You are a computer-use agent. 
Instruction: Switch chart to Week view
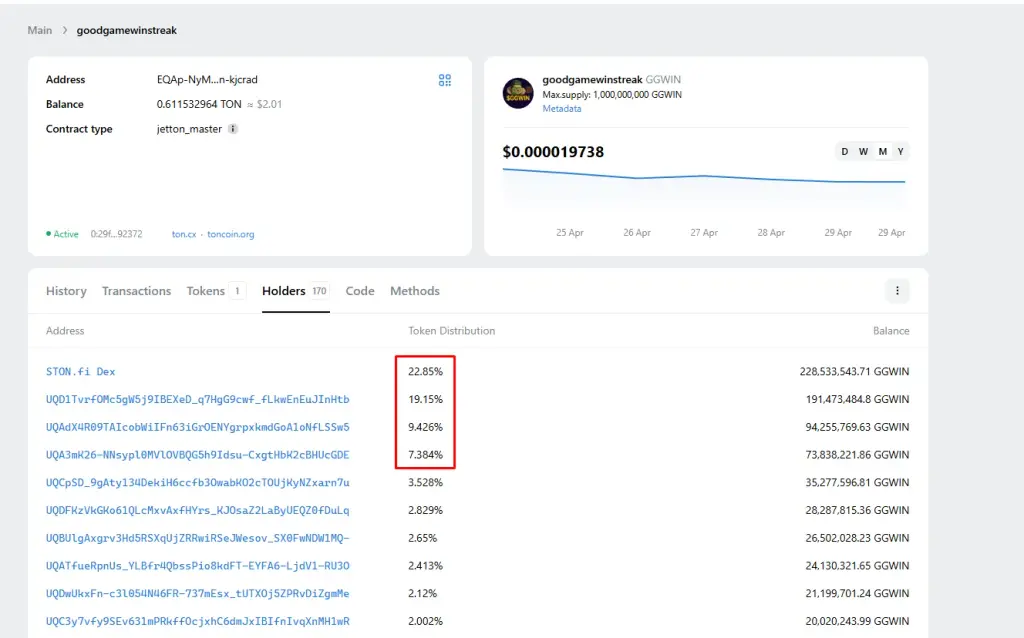click(863, 152)
